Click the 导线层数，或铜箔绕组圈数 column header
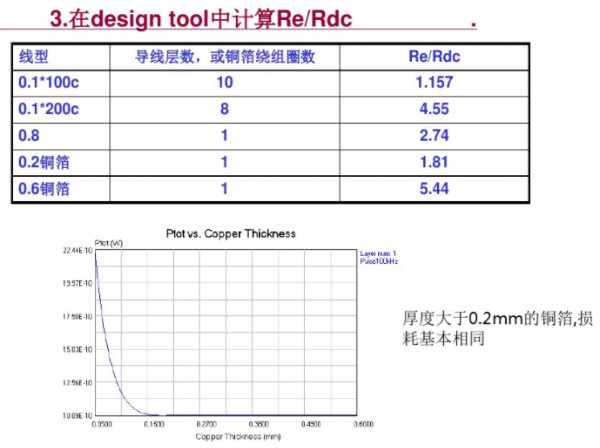Viewport: 600px width, 448px height. click(x=225, y=56)
